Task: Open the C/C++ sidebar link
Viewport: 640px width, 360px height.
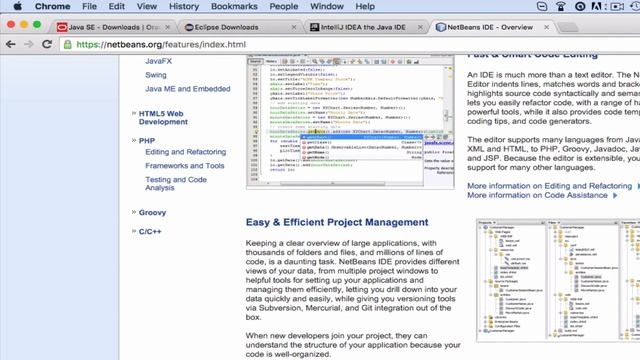Action: pos(150,232)
